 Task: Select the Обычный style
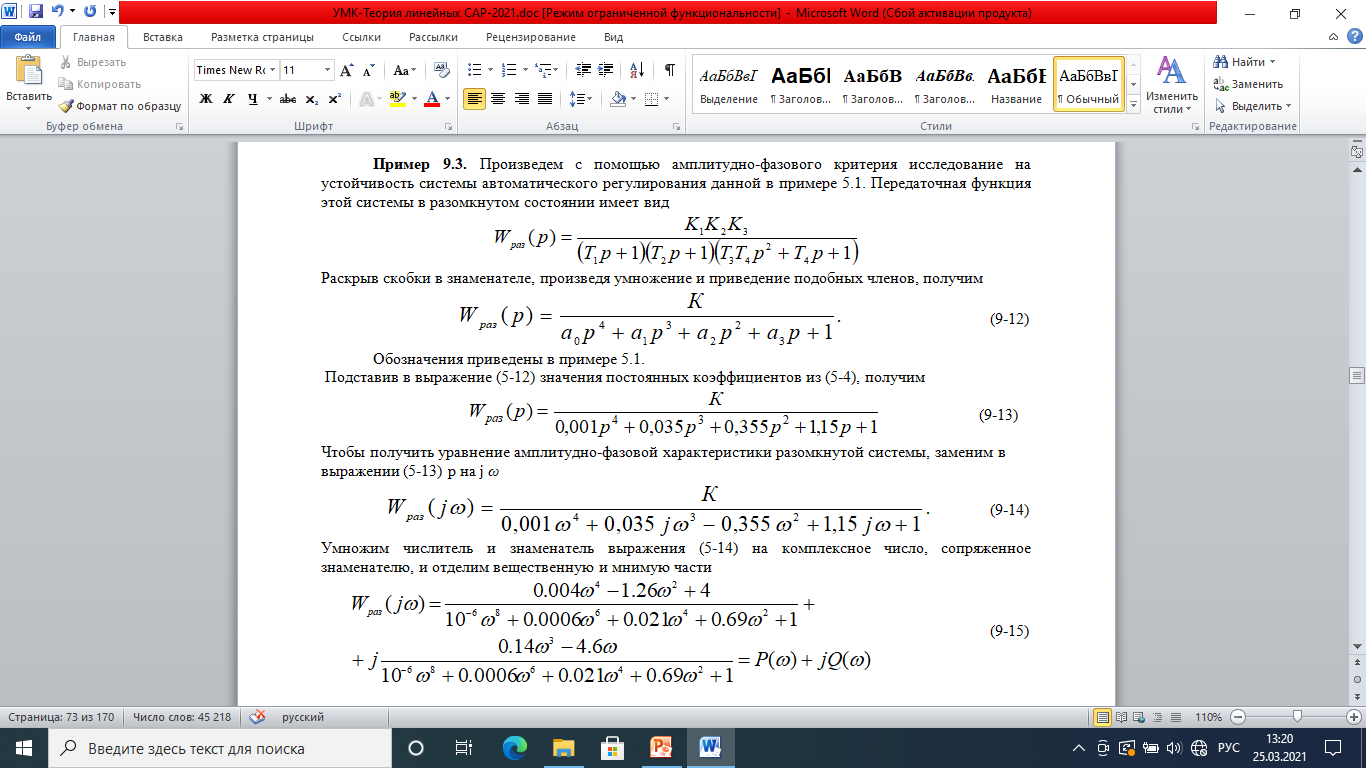1089,84
